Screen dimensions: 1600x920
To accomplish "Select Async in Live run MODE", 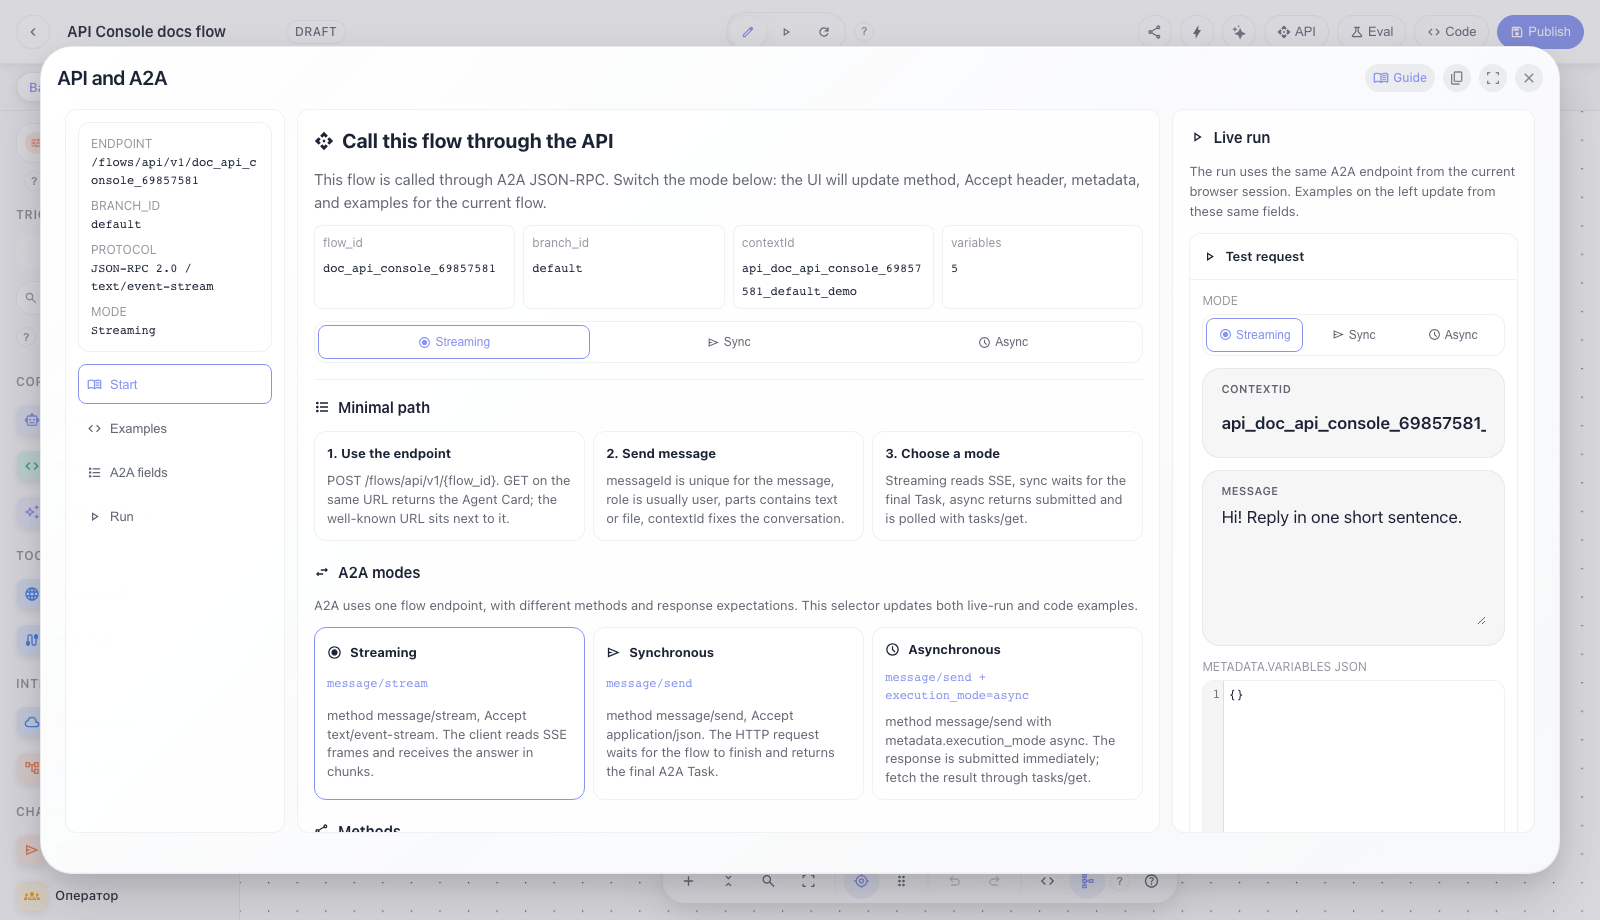I will point(1453,335).
